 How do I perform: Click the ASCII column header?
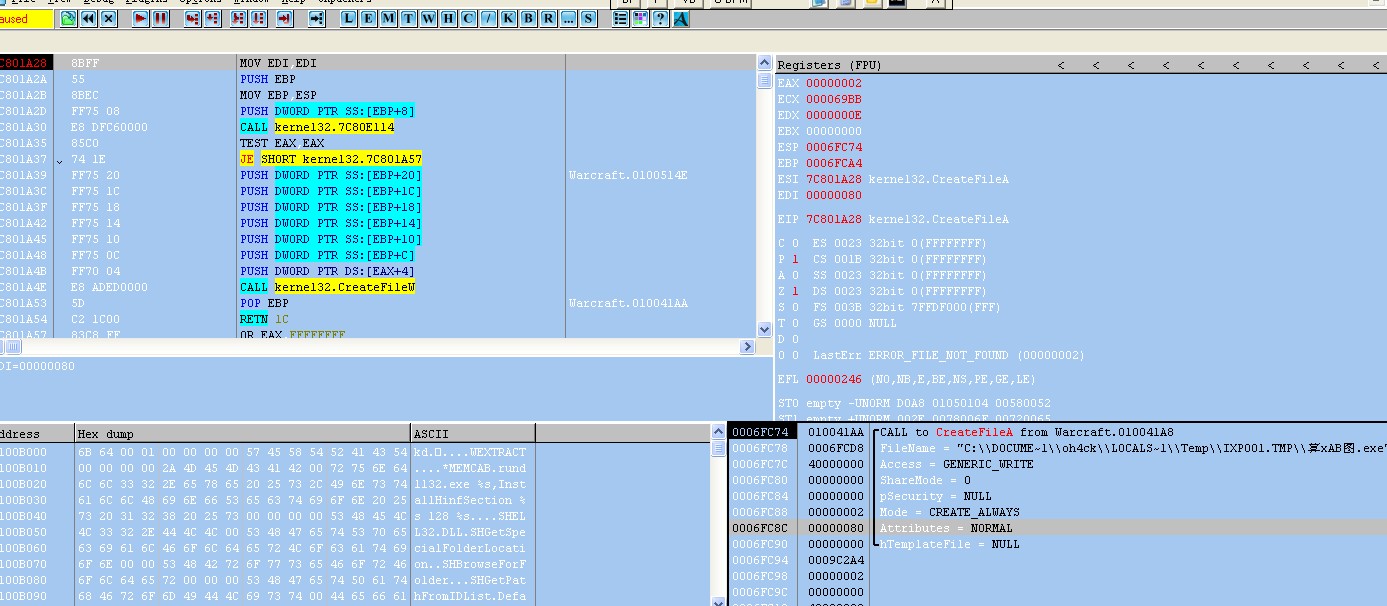(473, 434)
